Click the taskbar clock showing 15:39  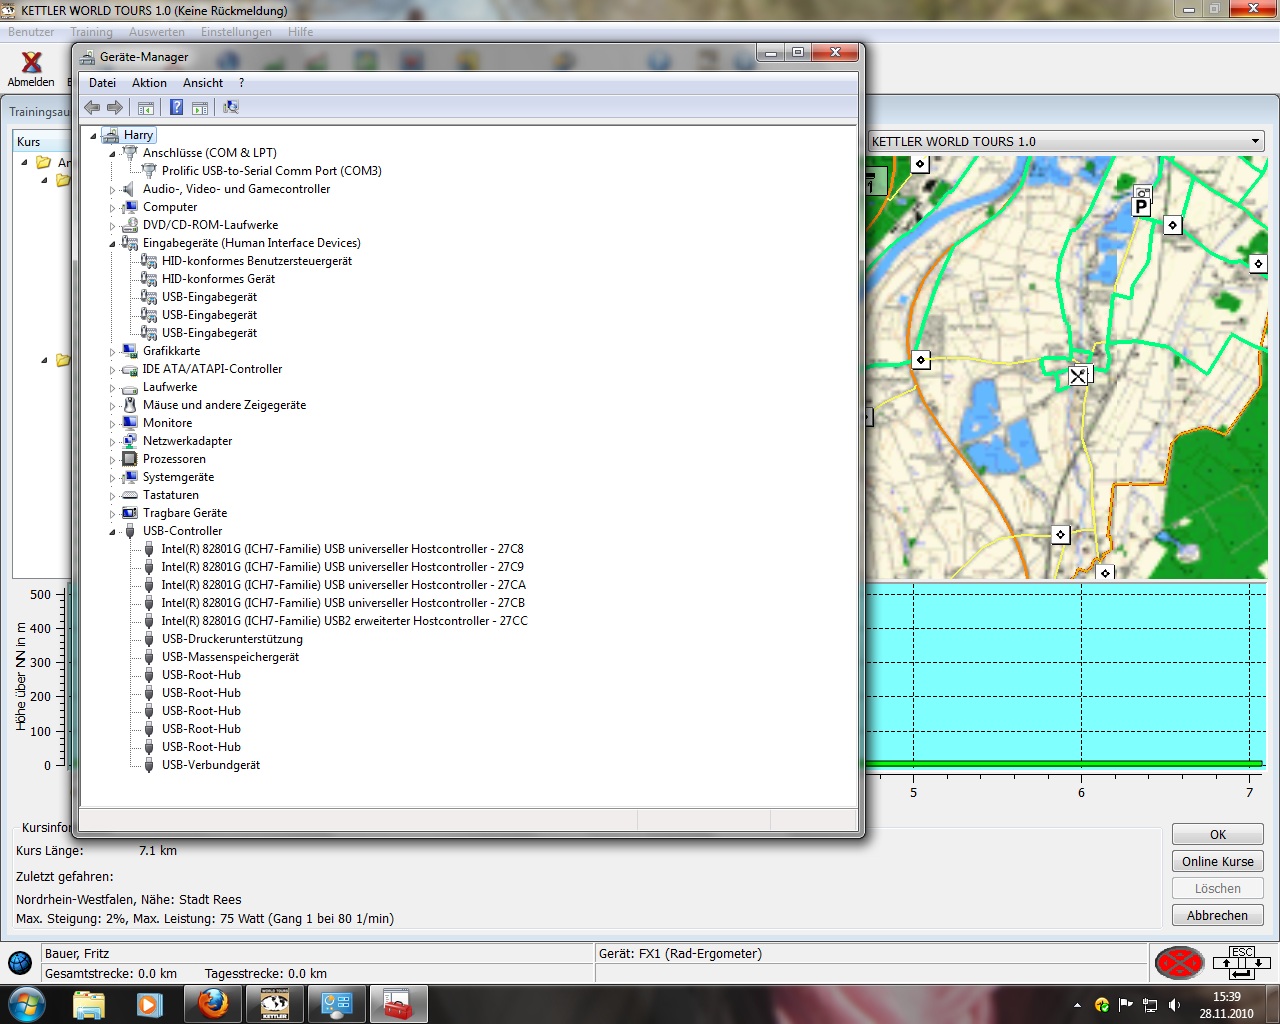(1226, 1005)
